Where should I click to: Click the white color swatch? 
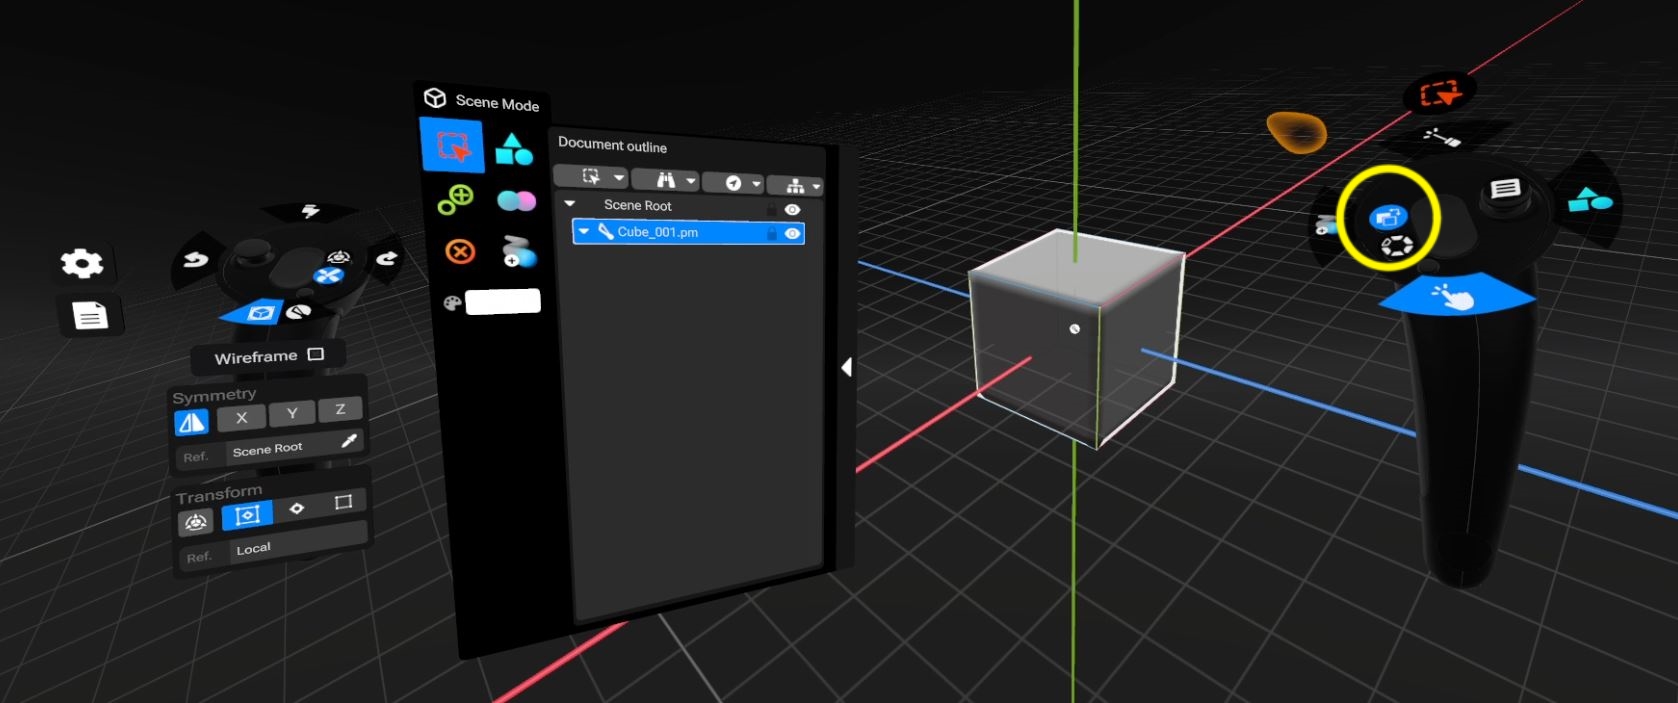503,301
